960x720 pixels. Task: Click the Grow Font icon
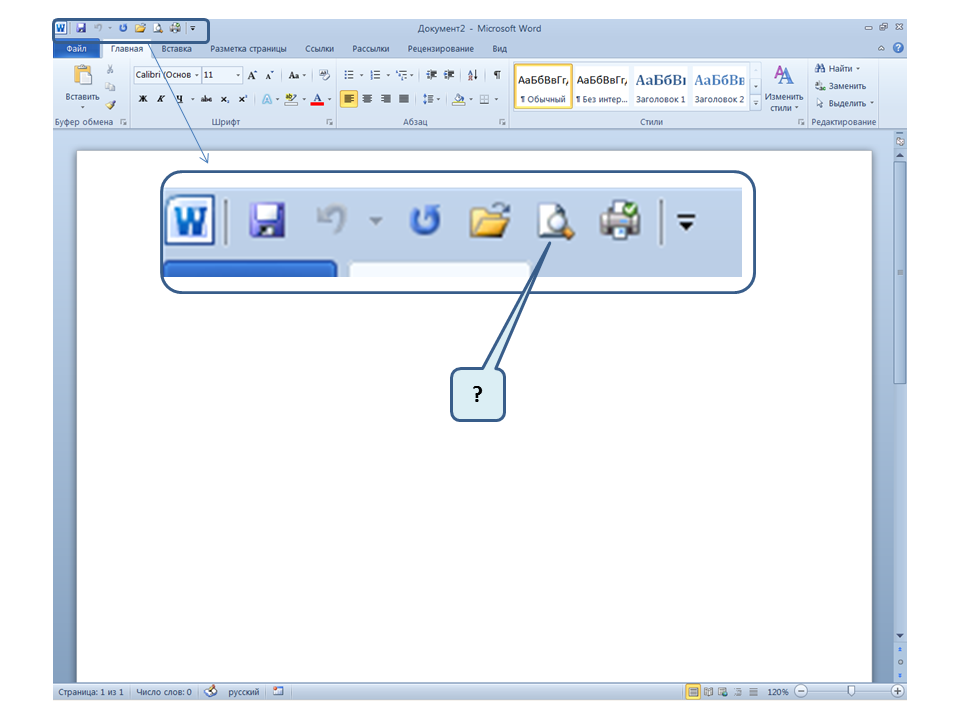pyautogui.click(x=252, y=75)
